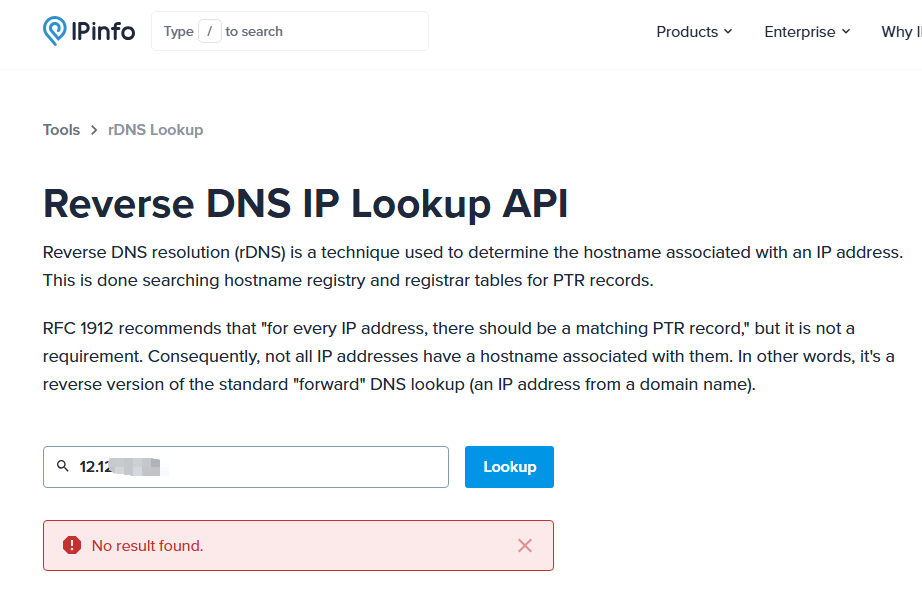Focus the IP address lookup field
The image size is (922, 599).
pos(246,467)
